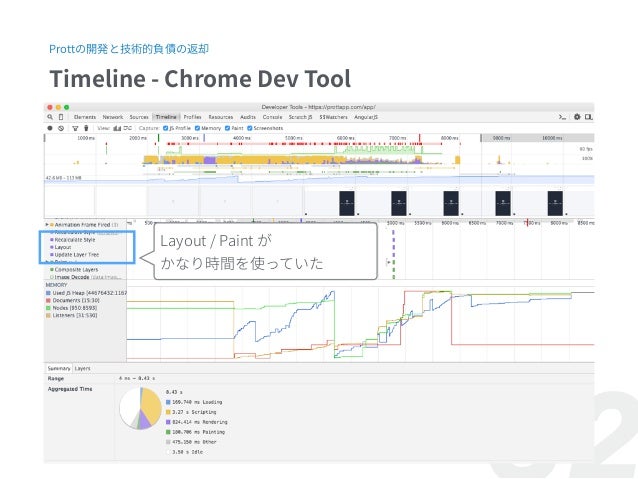This screenshot has height=479, width=638.
Task: Show the console drawer icon
Action: (562, 117)
